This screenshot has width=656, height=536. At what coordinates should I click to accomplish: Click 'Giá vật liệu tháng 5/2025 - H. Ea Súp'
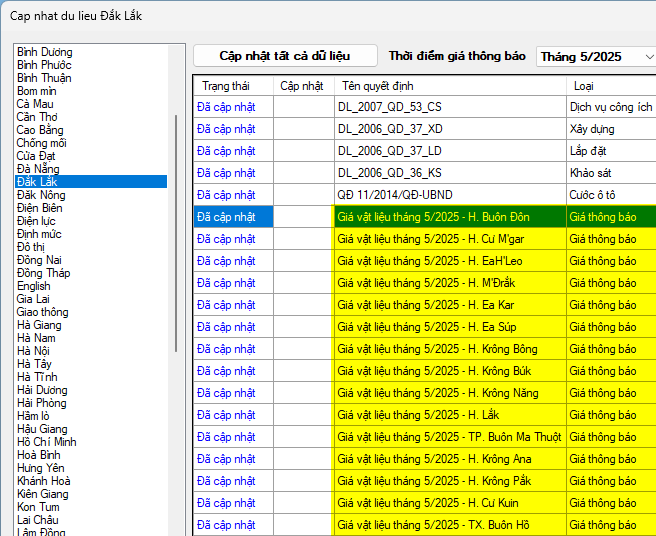450,327
